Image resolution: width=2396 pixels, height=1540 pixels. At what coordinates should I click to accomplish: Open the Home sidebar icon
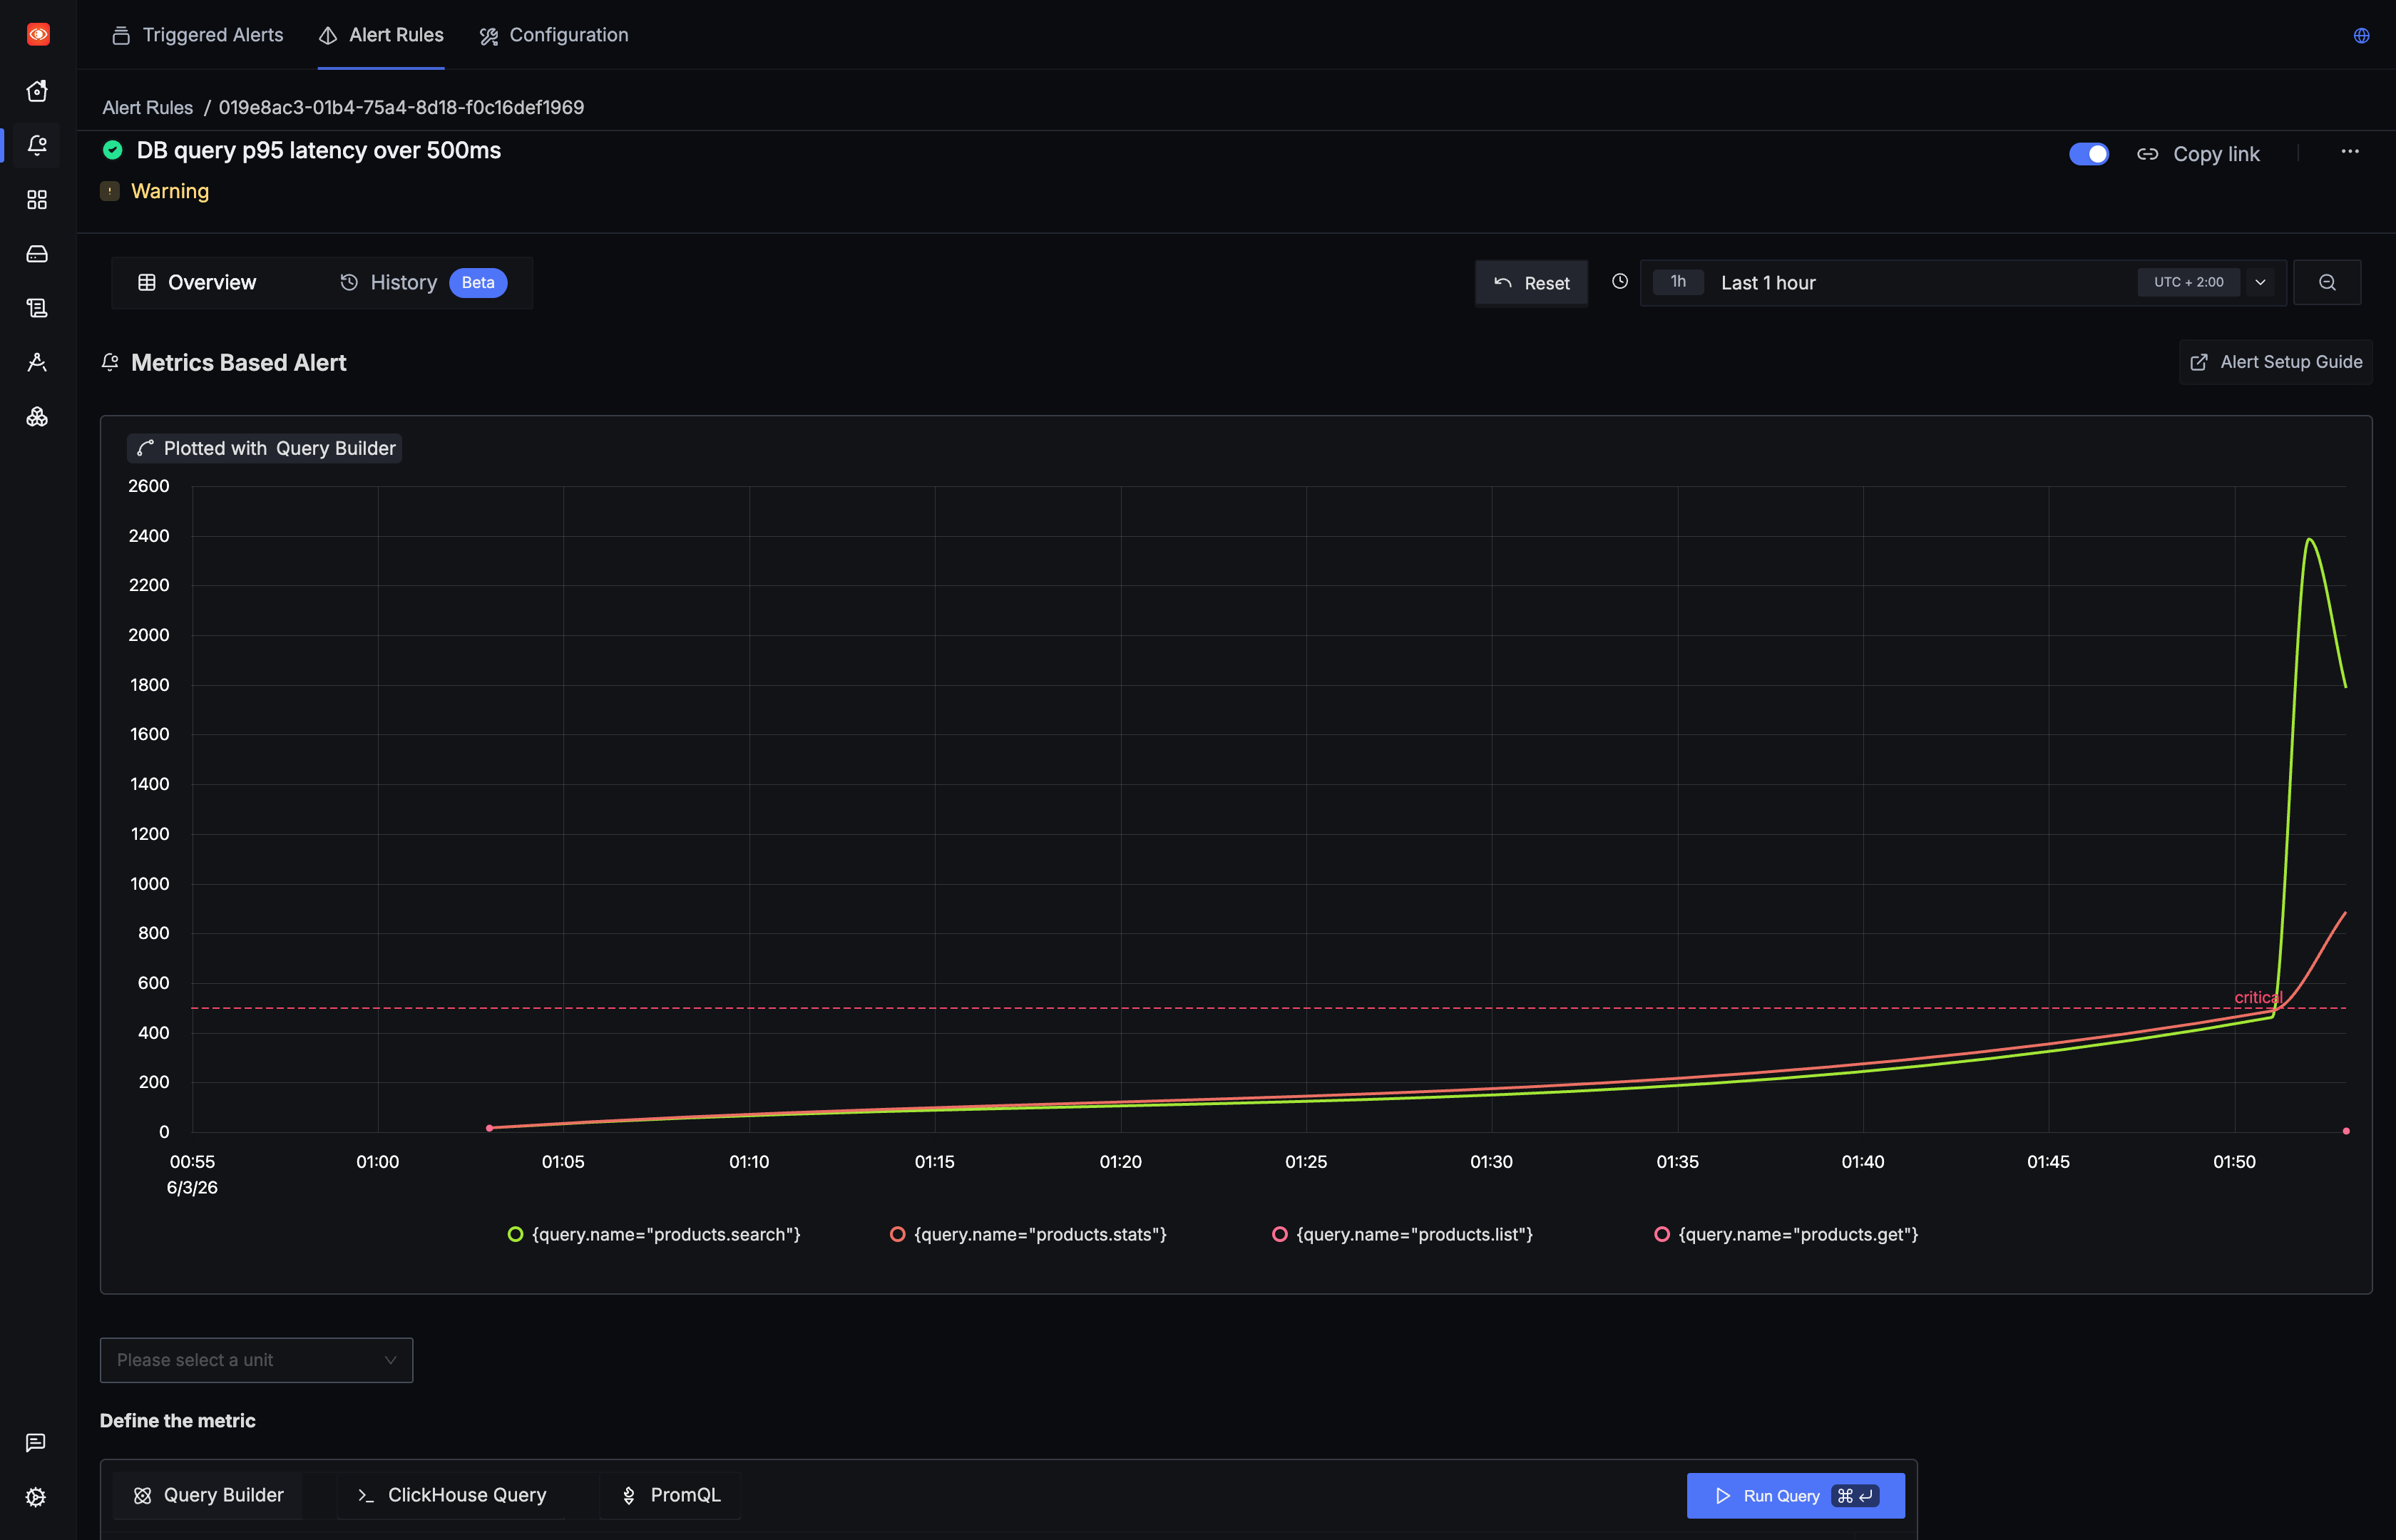point(37,91)
